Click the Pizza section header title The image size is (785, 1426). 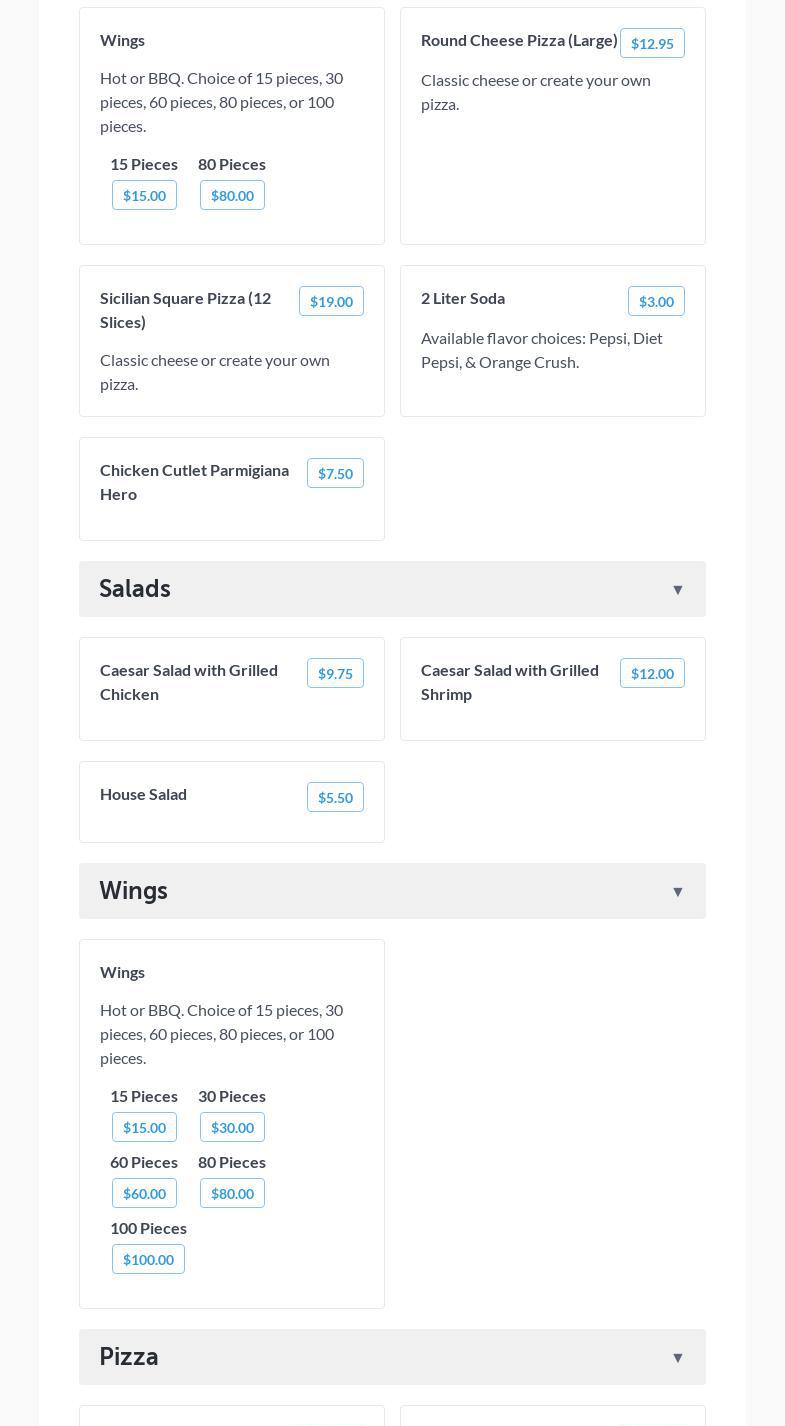click(129, 1357)
